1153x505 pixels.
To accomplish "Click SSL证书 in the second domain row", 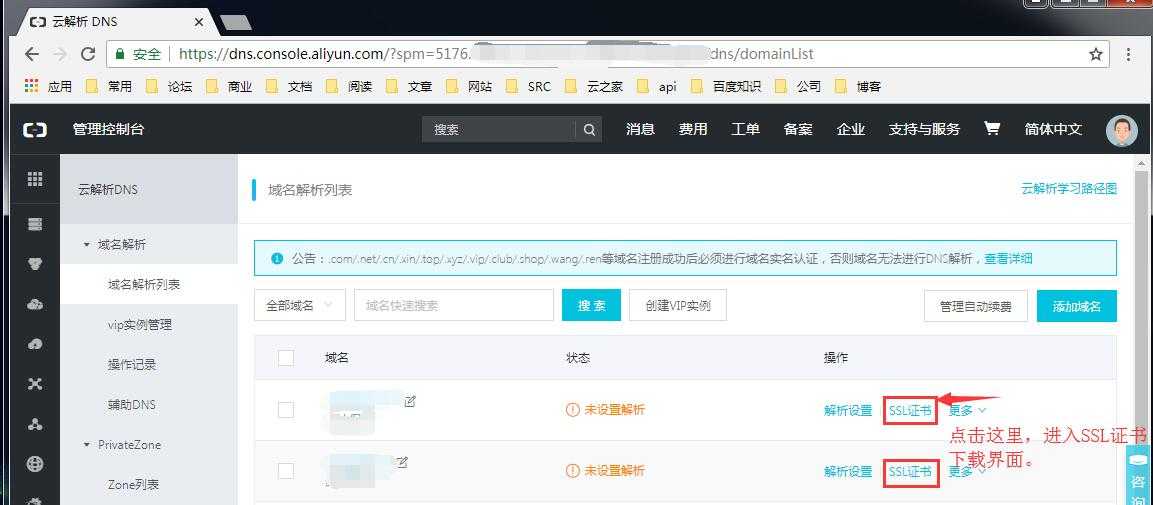I will click(910, 472).
